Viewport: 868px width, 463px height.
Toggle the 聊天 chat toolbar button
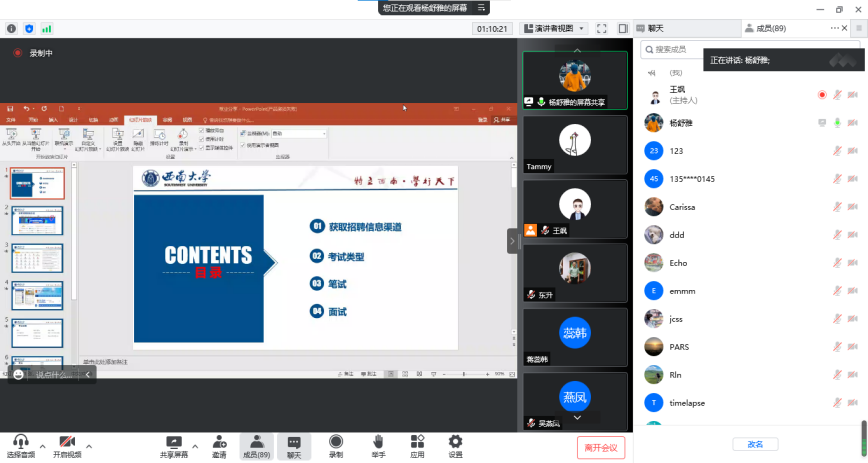(294, 443)
